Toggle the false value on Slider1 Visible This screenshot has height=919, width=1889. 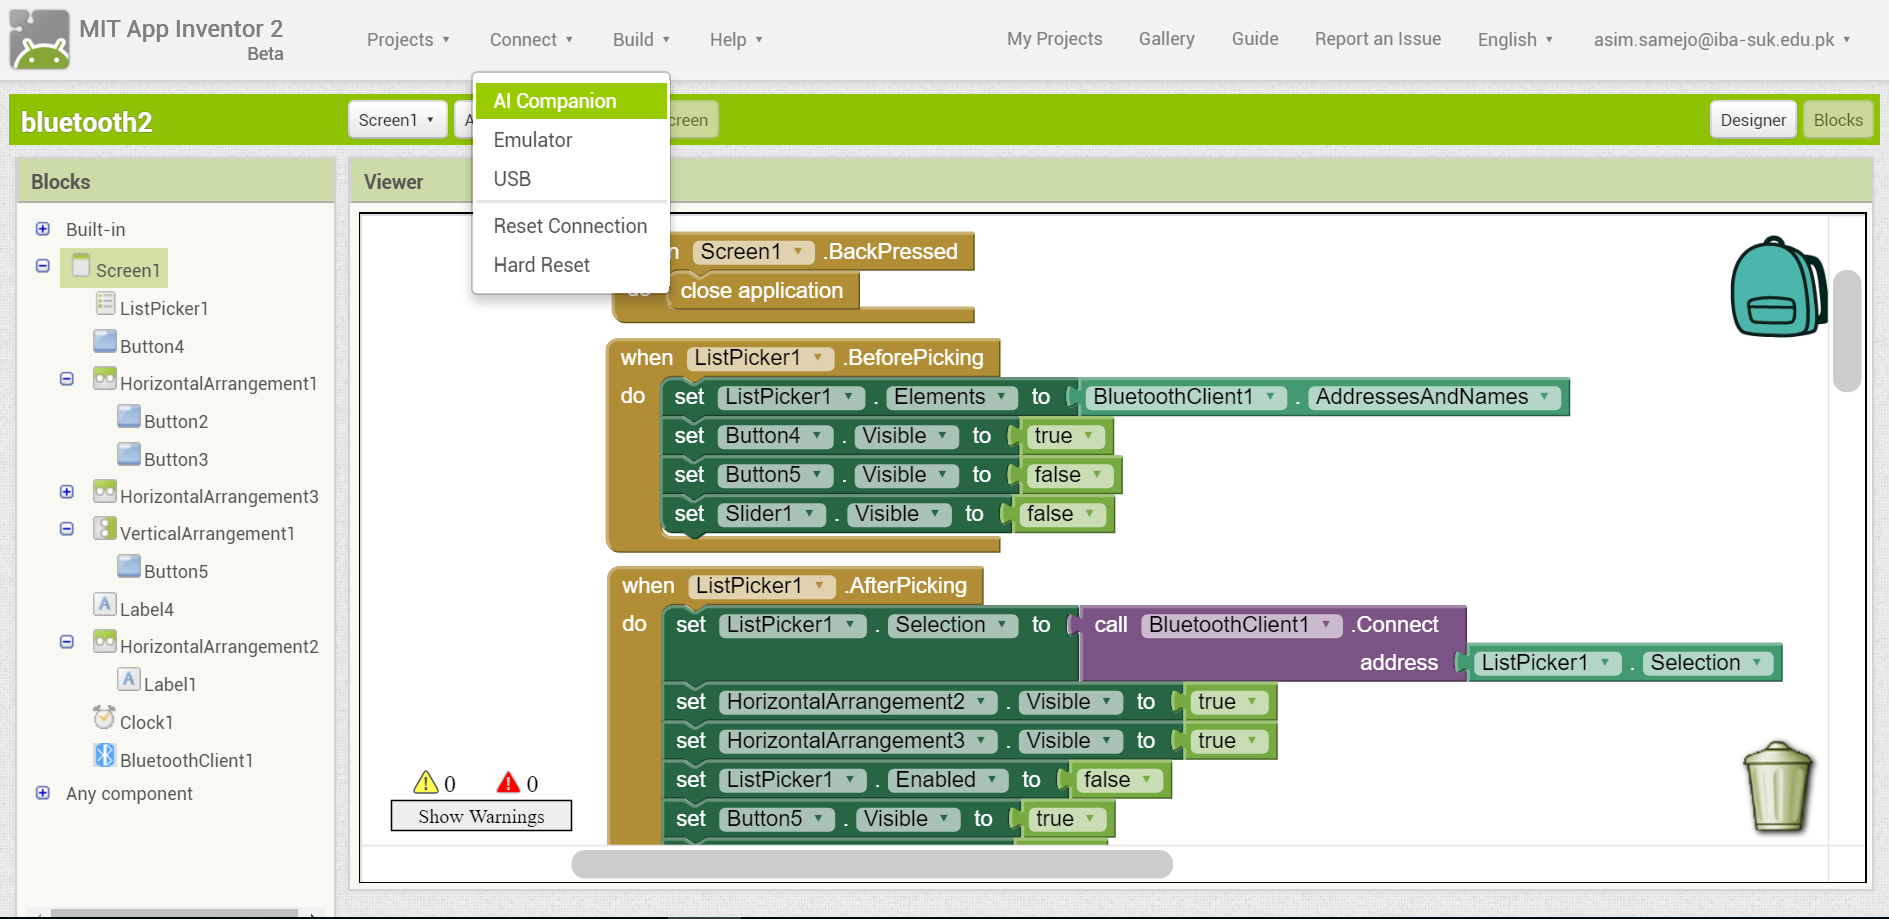(x=1062, y=514)
